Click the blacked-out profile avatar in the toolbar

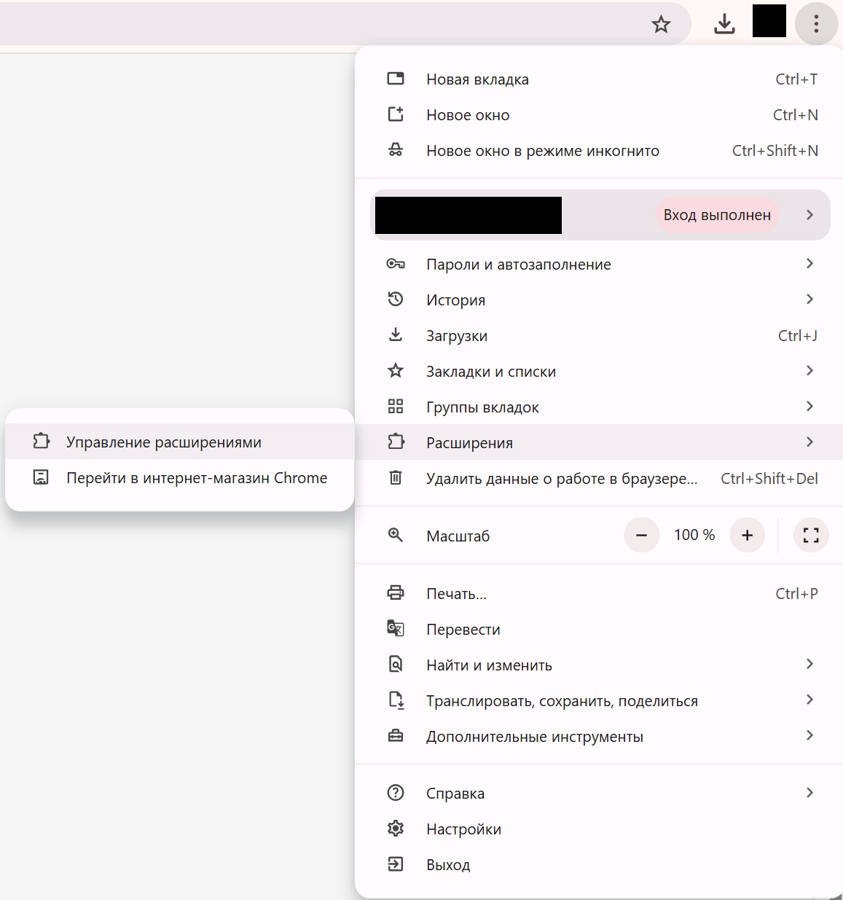769,21
